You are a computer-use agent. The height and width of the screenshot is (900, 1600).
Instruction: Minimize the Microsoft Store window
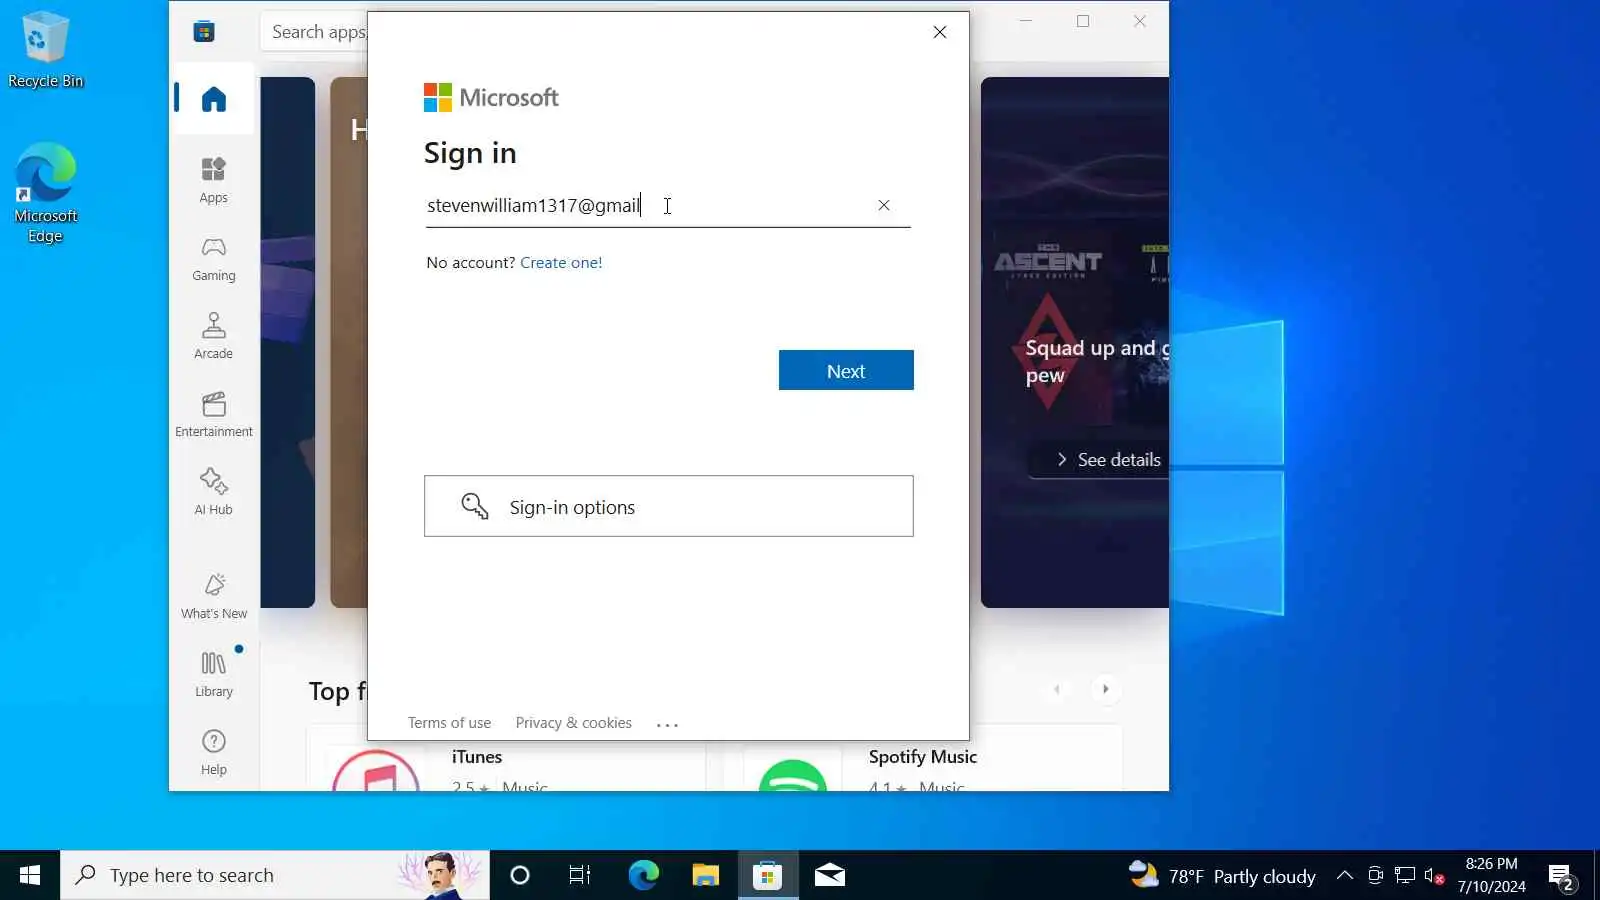(x=1026, y=21)
